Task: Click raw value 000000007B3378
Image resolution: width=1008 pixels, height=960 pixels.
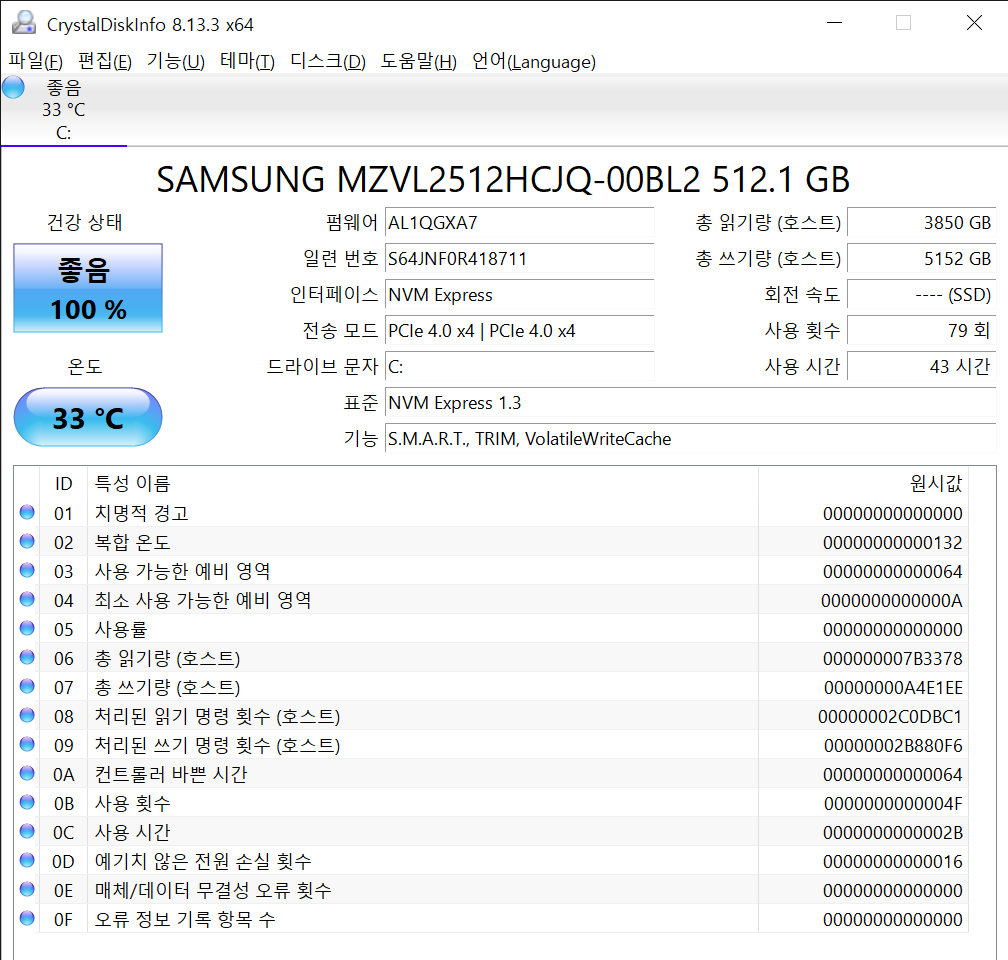Action: pos(892,658)
